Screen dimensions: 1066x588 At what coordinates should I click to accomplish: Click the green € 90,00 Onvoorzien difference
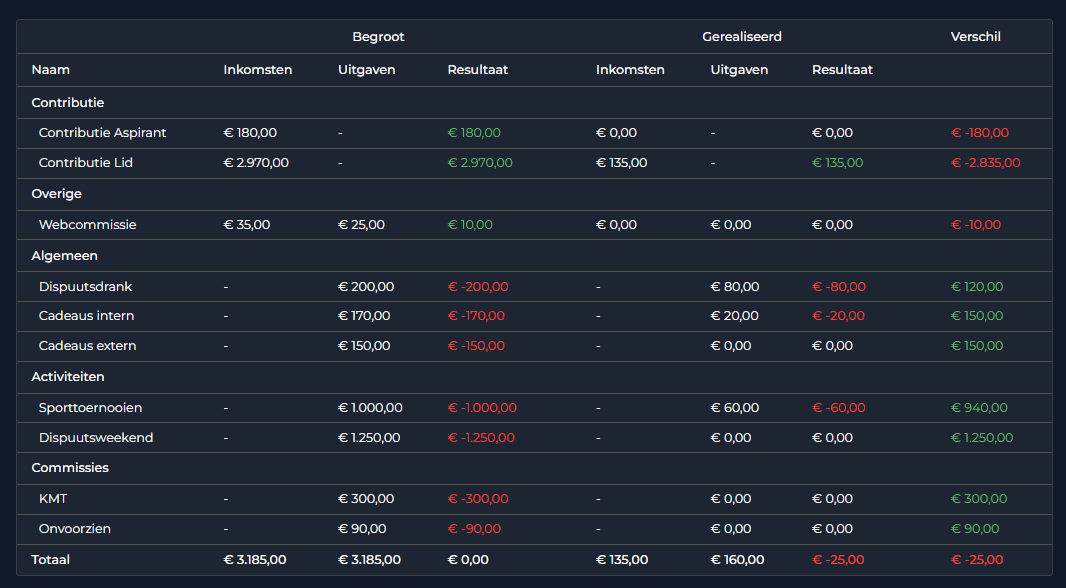click(976, 529)
